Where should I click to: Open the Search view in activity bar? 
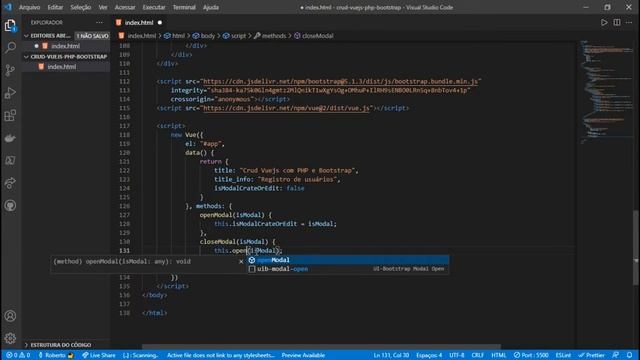tap(10, 48)
